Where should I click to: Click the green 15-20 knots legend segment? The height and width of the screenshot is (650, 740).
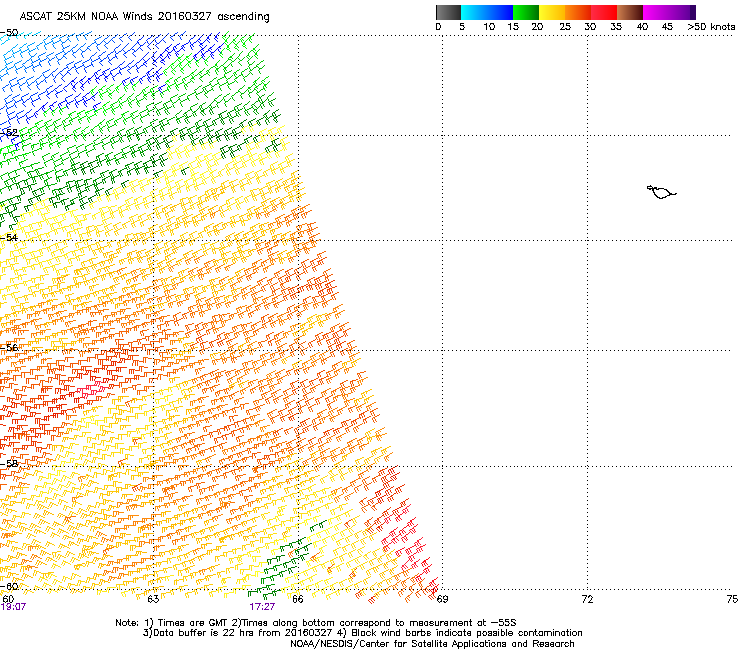(x=526, y=12)
